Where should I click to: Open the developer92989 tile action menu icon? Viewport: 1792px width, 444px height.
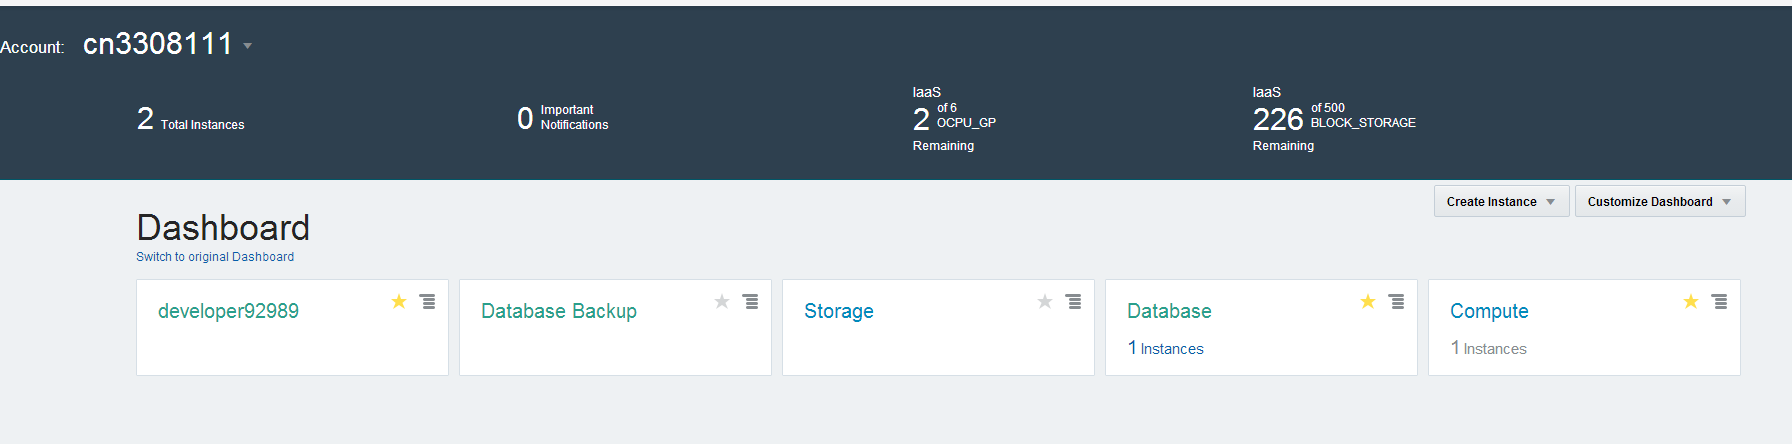427,301
